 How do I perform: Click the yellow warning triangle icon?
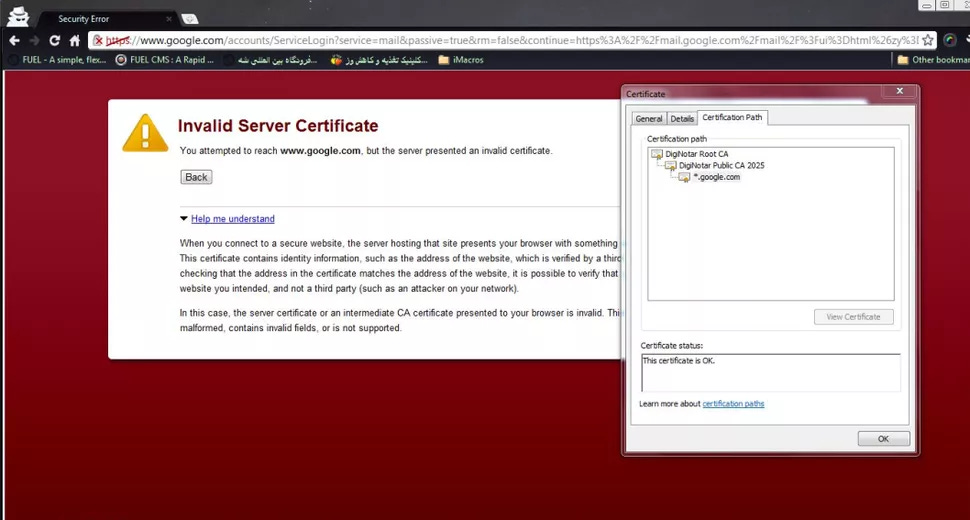[x=145, y=133]
